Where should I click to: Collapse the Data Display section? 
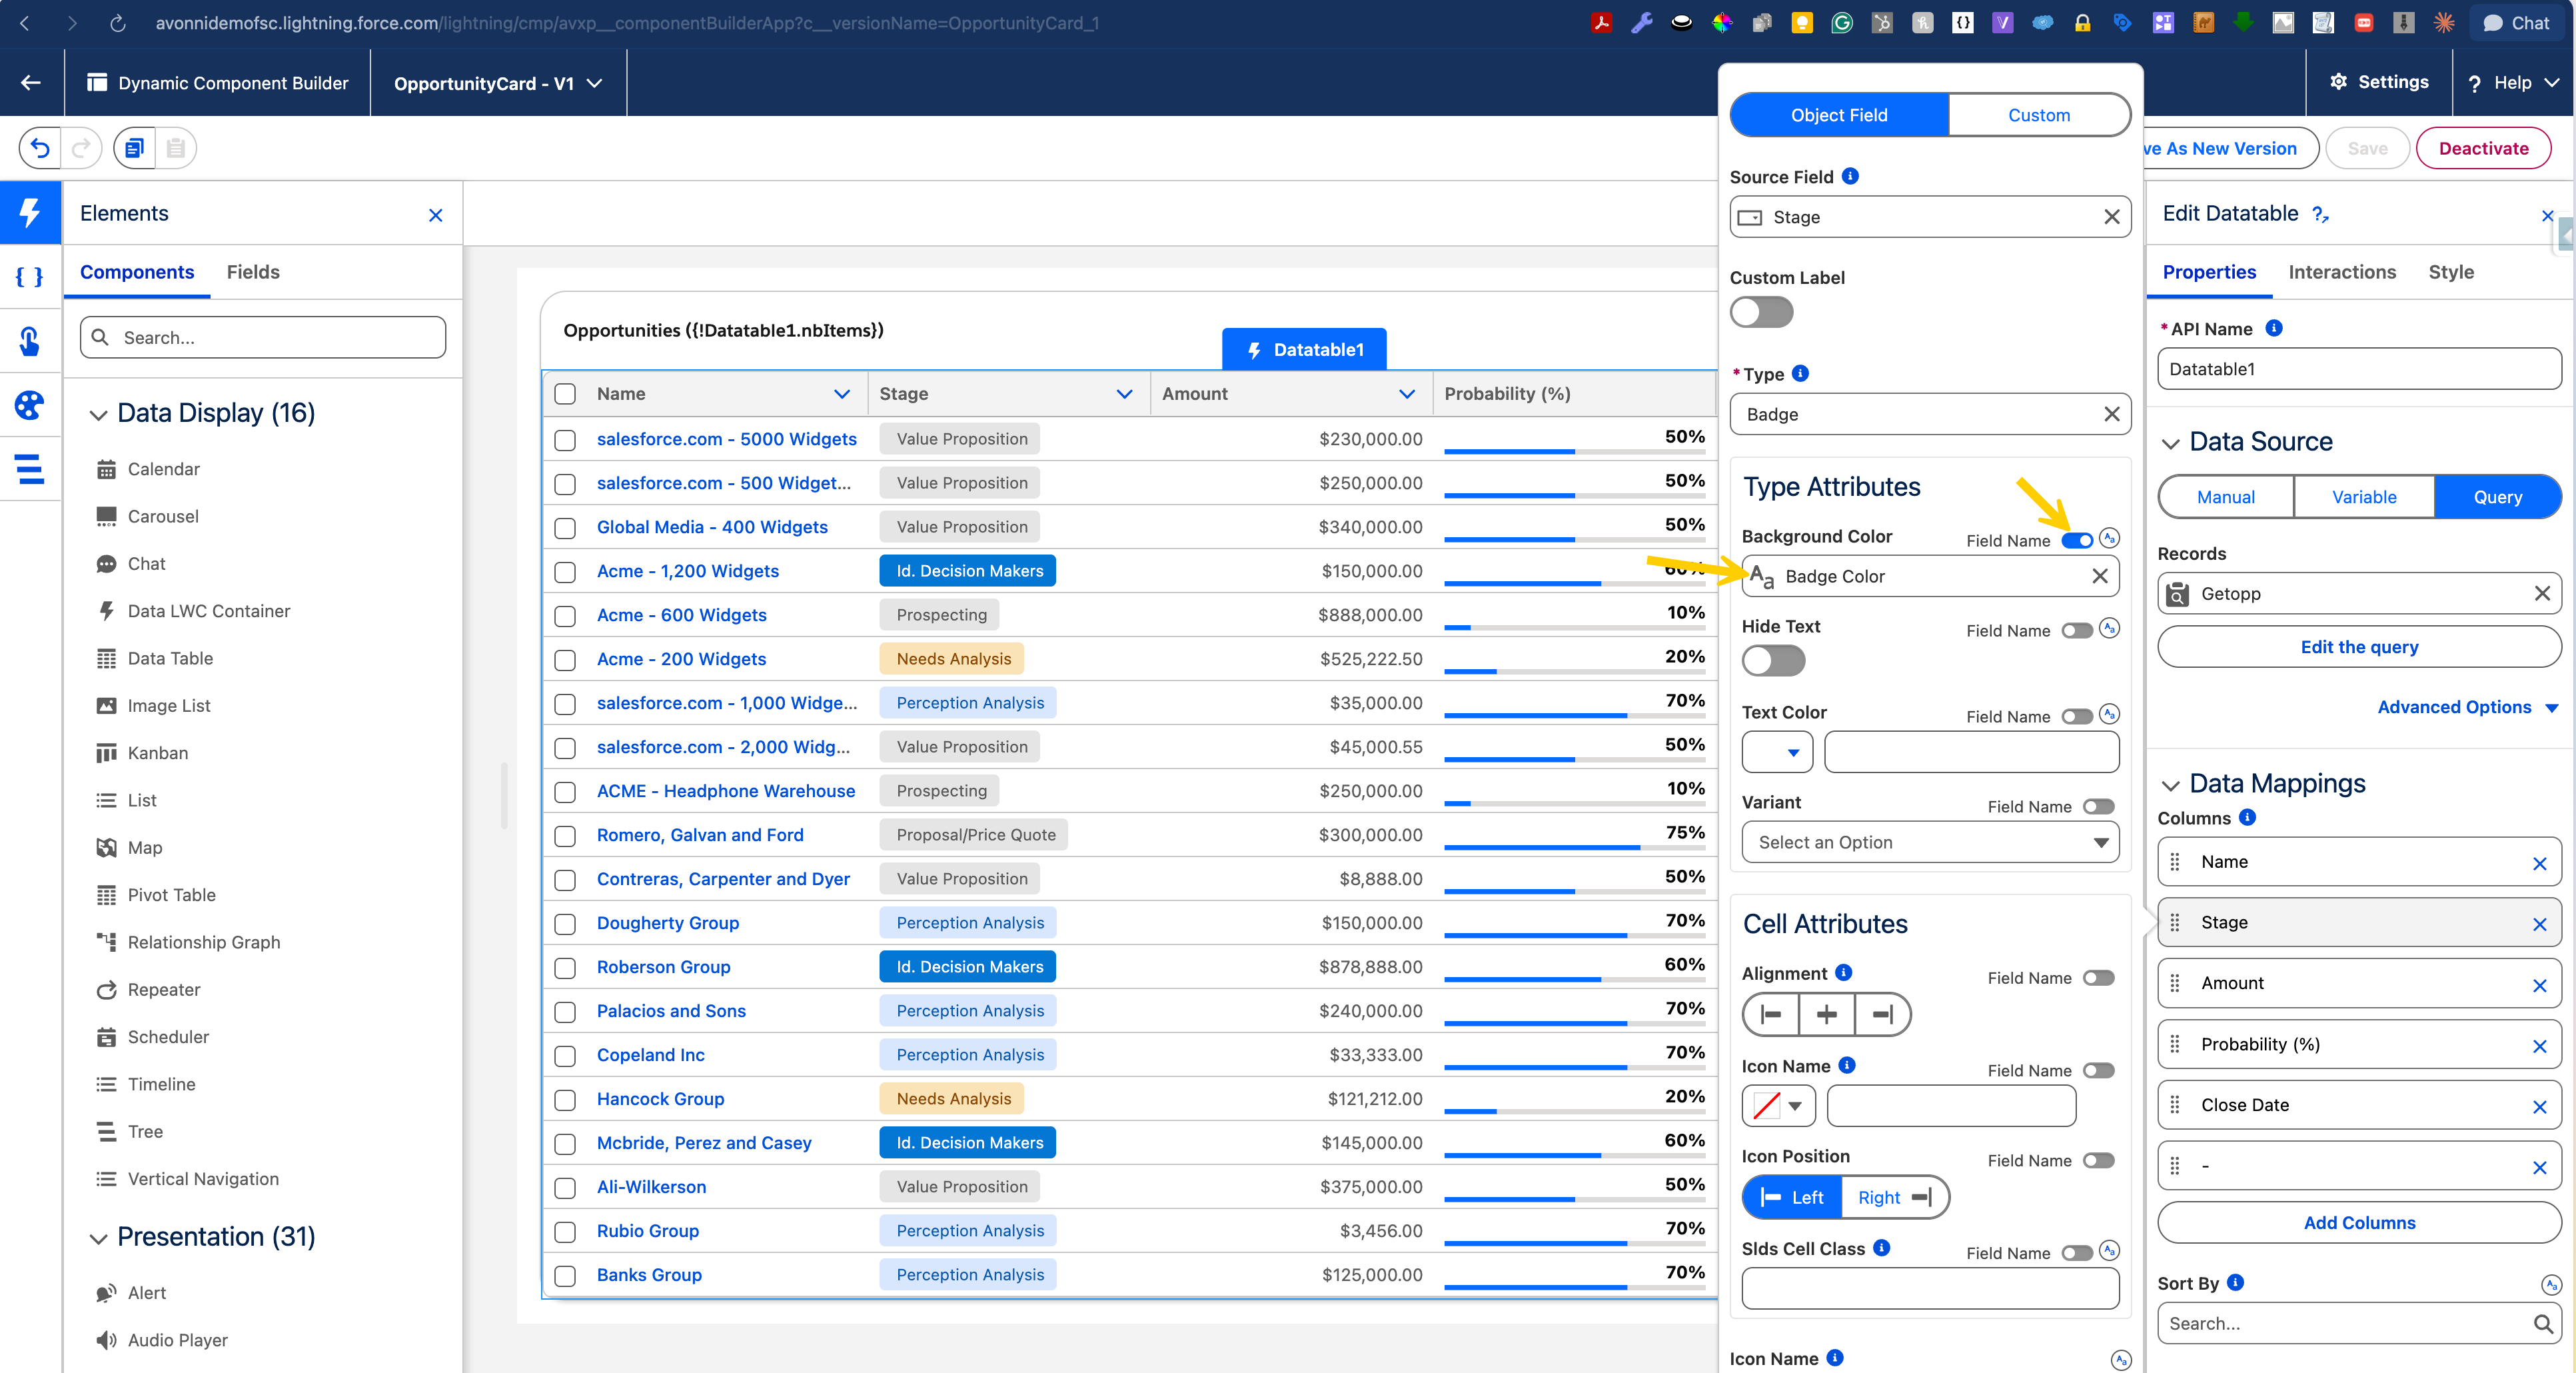click(98, 414)
